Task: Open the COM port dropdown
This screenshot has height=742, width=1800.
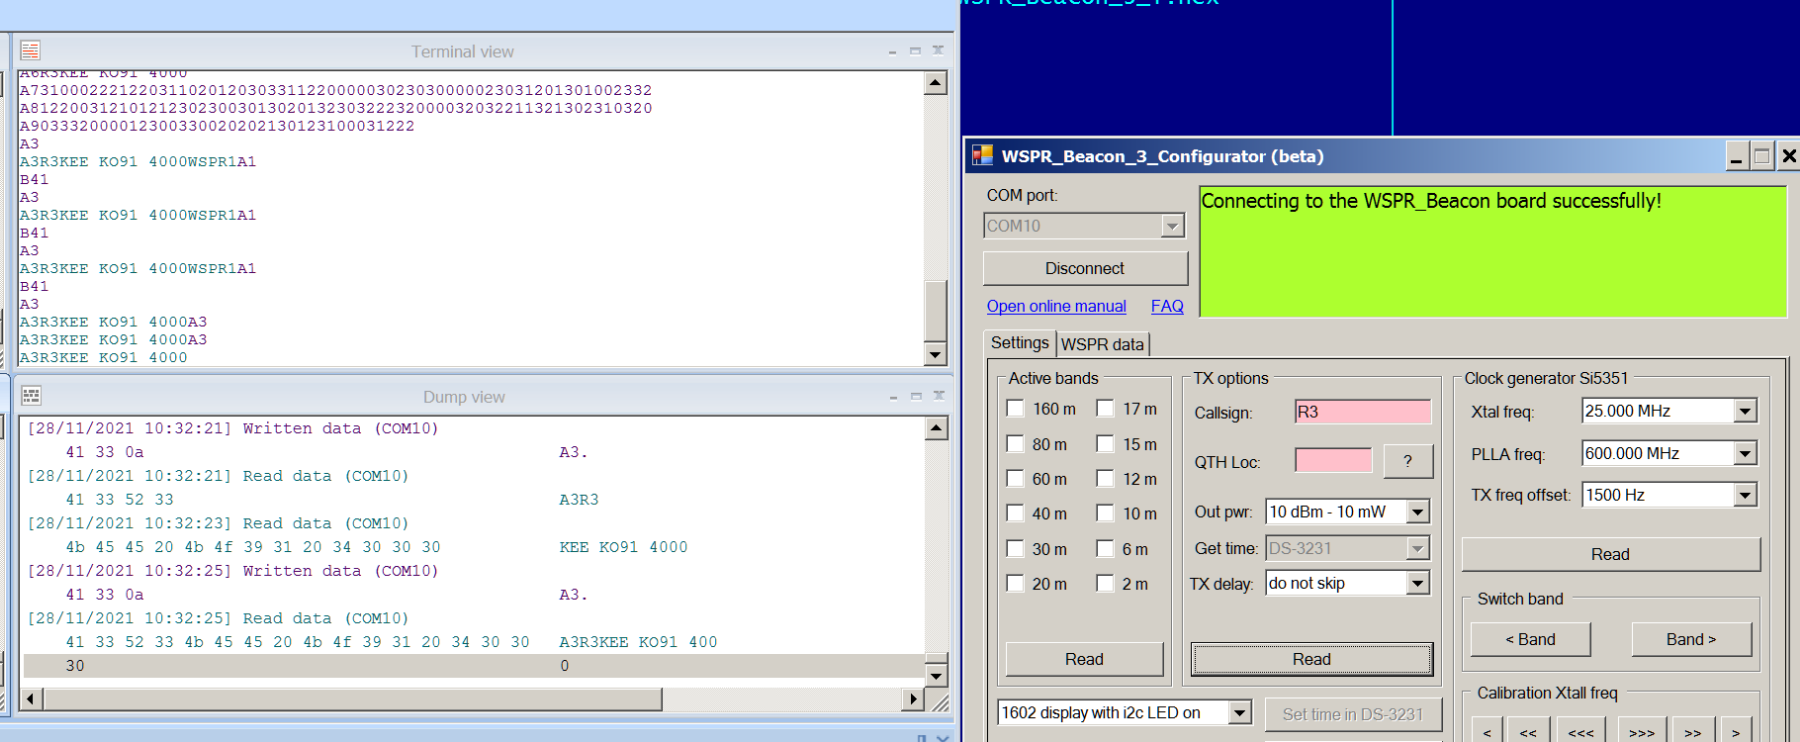Action: pos(1172,226)
